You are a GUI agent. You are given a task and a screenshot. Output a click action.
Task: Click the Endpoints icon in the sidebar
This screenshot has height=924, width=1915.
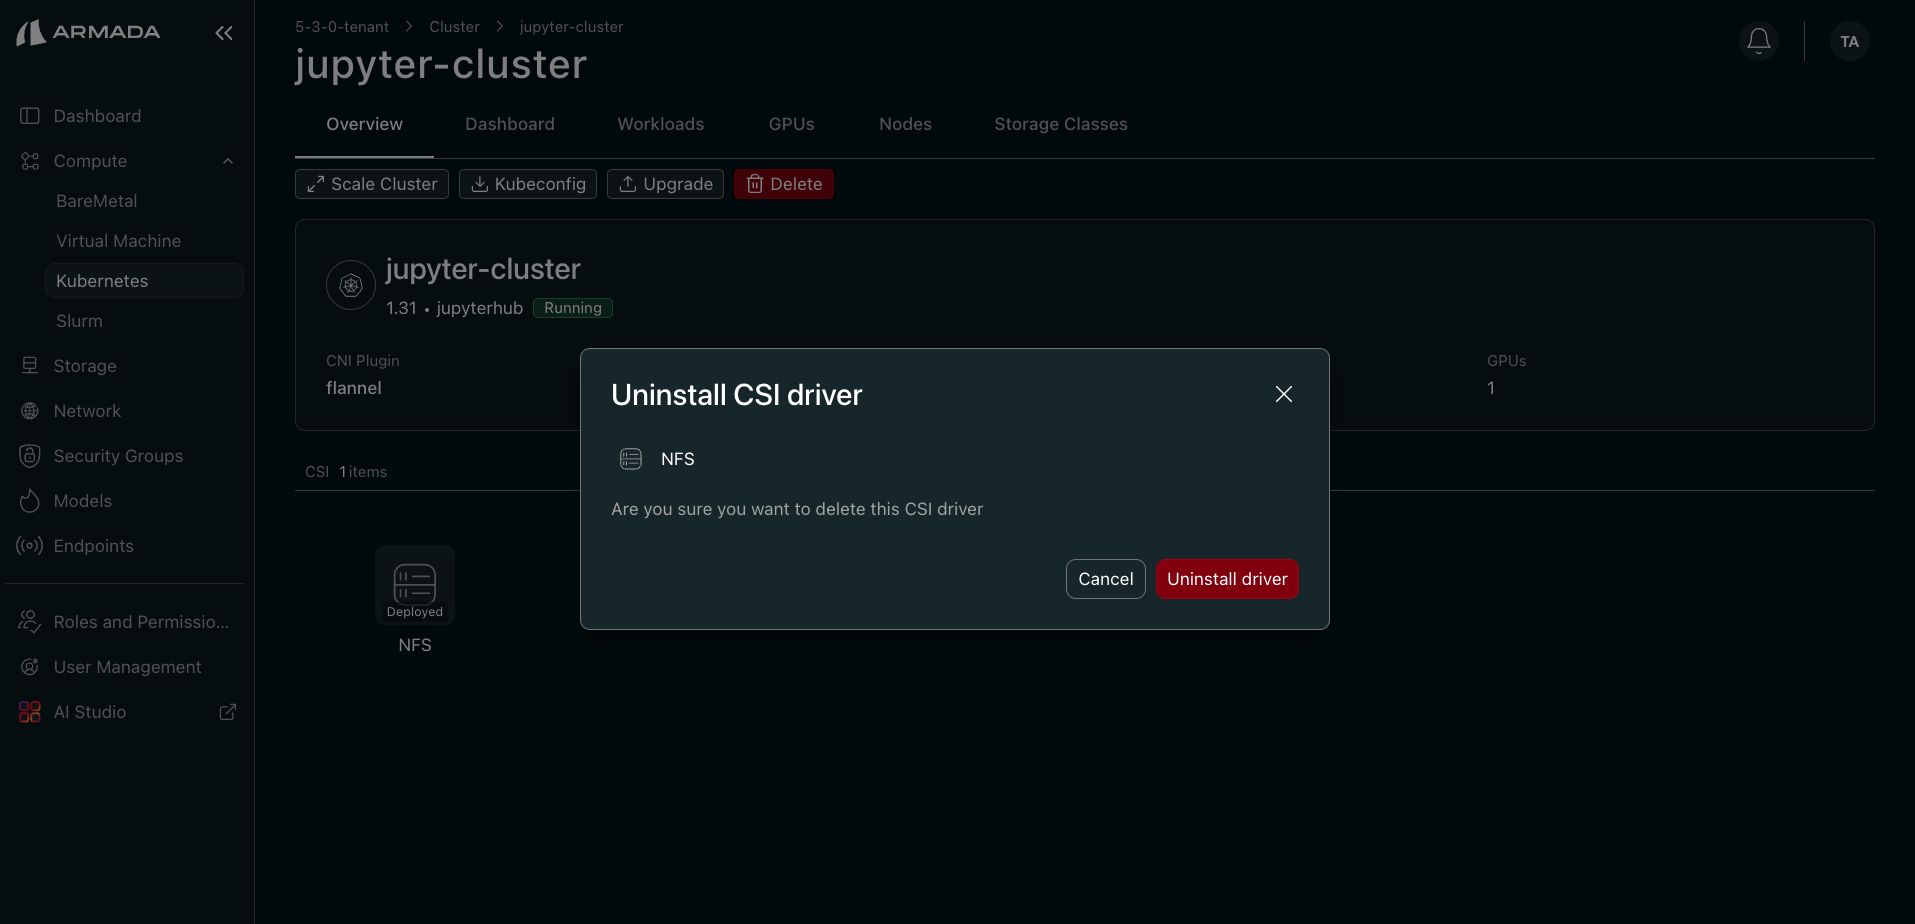(29, 545)
